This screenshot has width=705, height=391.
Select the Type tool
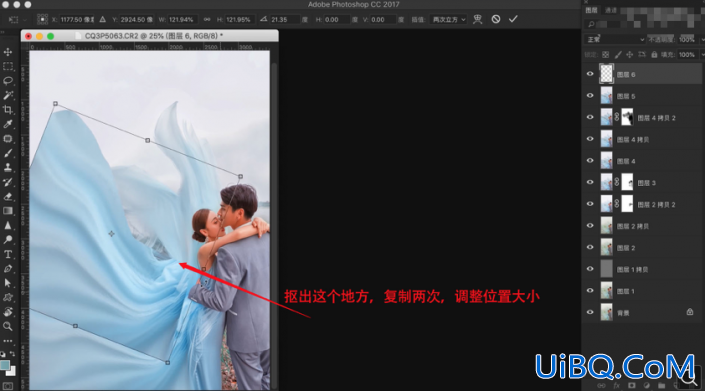click(x=8, y=254)
